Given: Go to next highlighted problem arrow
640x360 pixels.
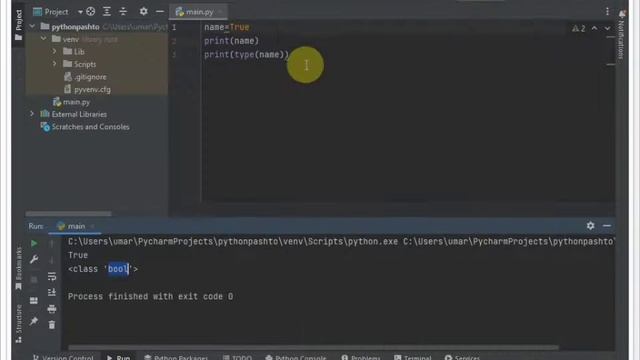Looking at the screenshot, I should pyautogui.click(x=607, y=28).
